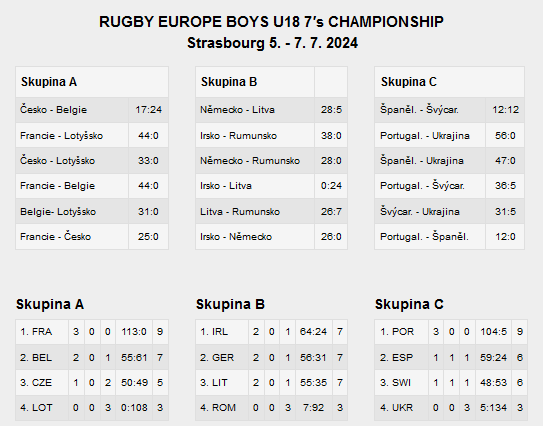Click the Irsko - Litva score 0:24
The width and height of the screenshot is (543, 426).
click(x=331, y=186)
